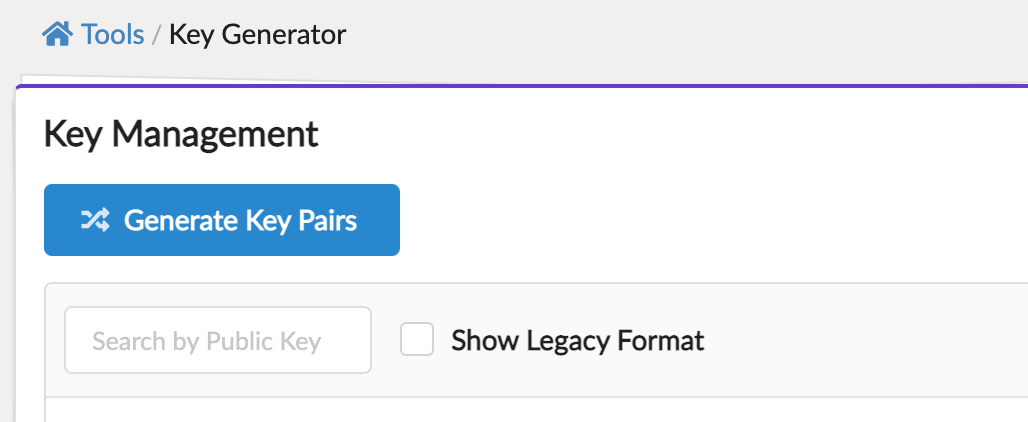Click the crossed-arrows randomize icon

point(95,220)
